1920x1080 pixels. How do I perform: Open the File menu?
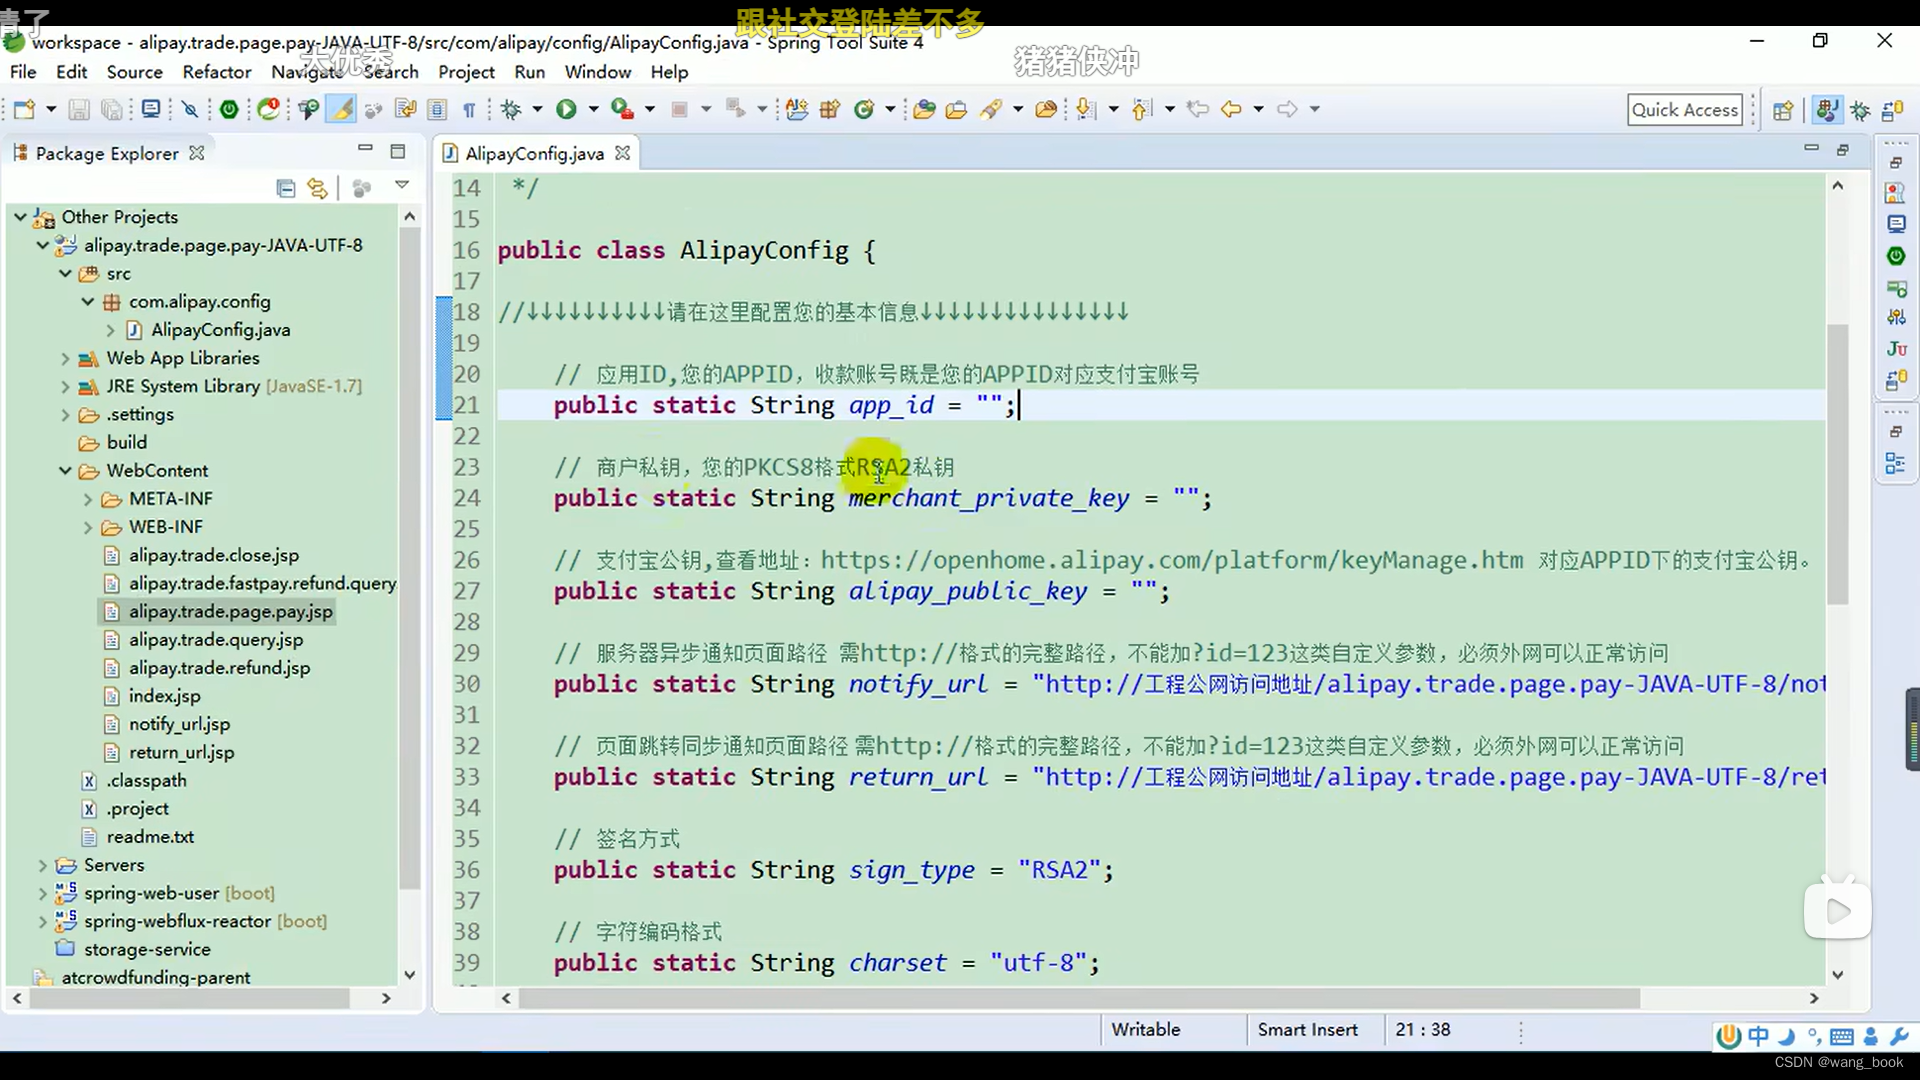click(x=23, y=72)
